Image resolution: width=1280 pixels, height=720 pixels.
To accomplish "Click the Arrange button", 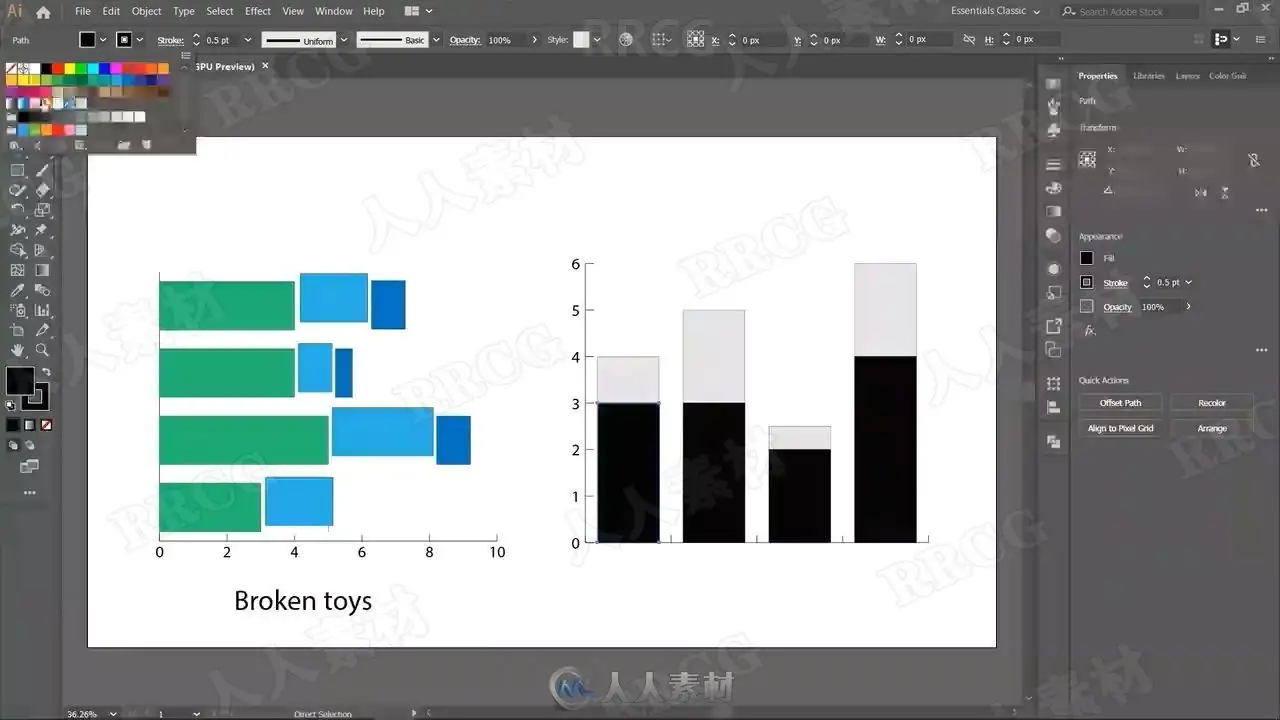I will (1212, 428).
